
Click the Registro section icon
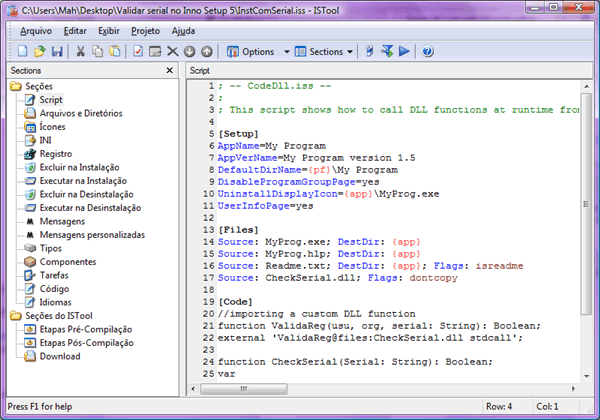[x=30, y=154]
